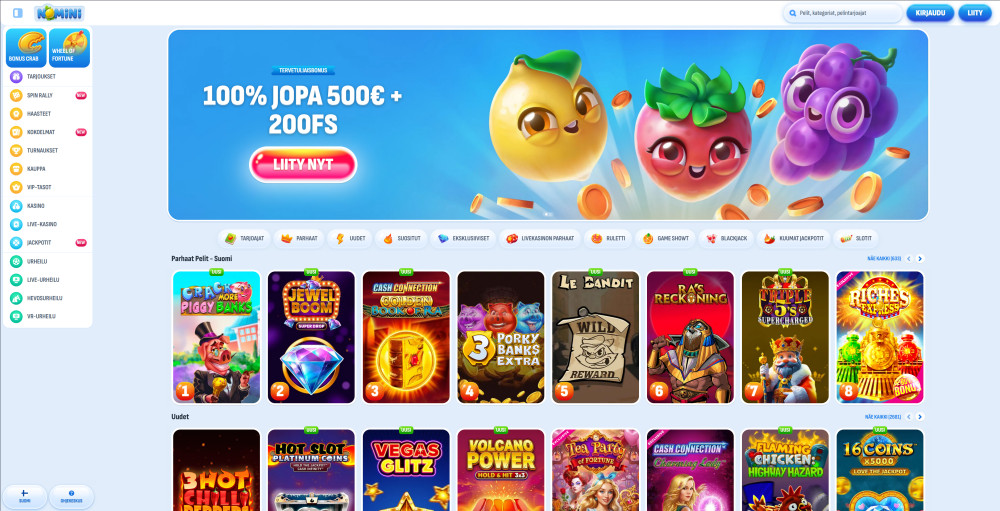Collapse the sidebar with the panel toggle icon
Image resolution: width=1000 pixels, height=511 pixels.
pyautogui.click(x=18, y=13)
